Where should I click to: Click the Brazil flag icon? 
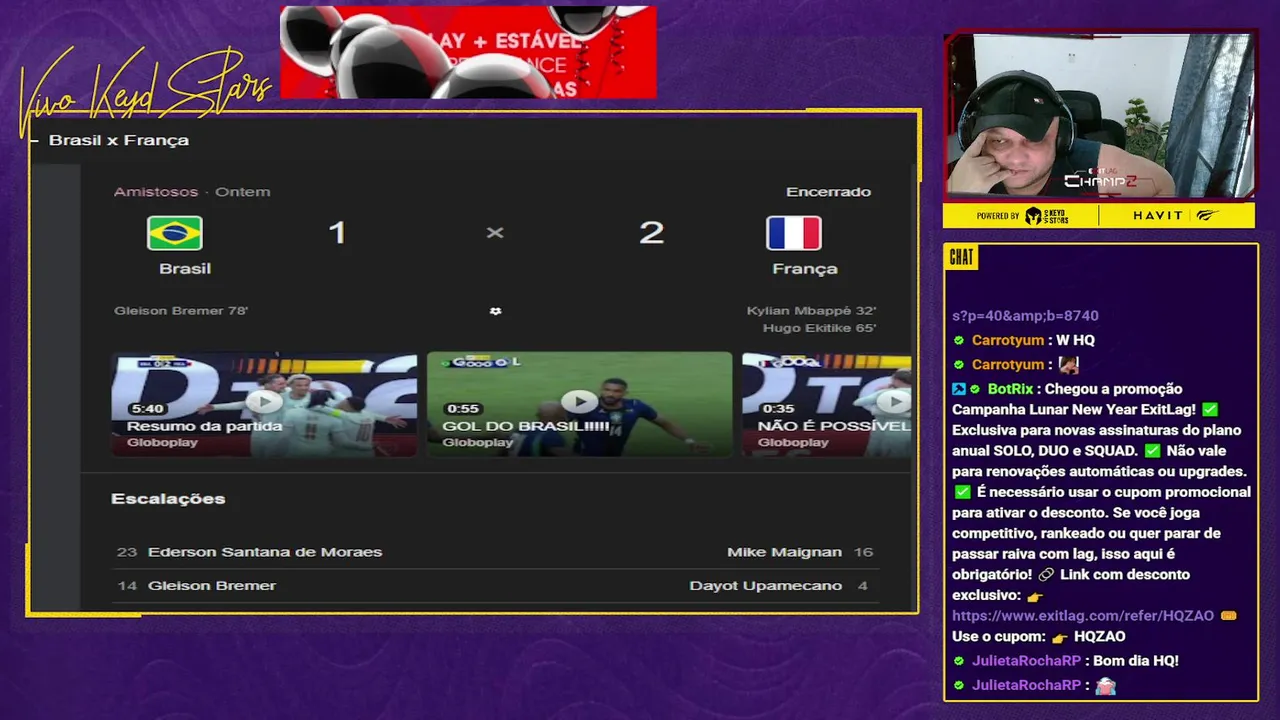(174, 233)
